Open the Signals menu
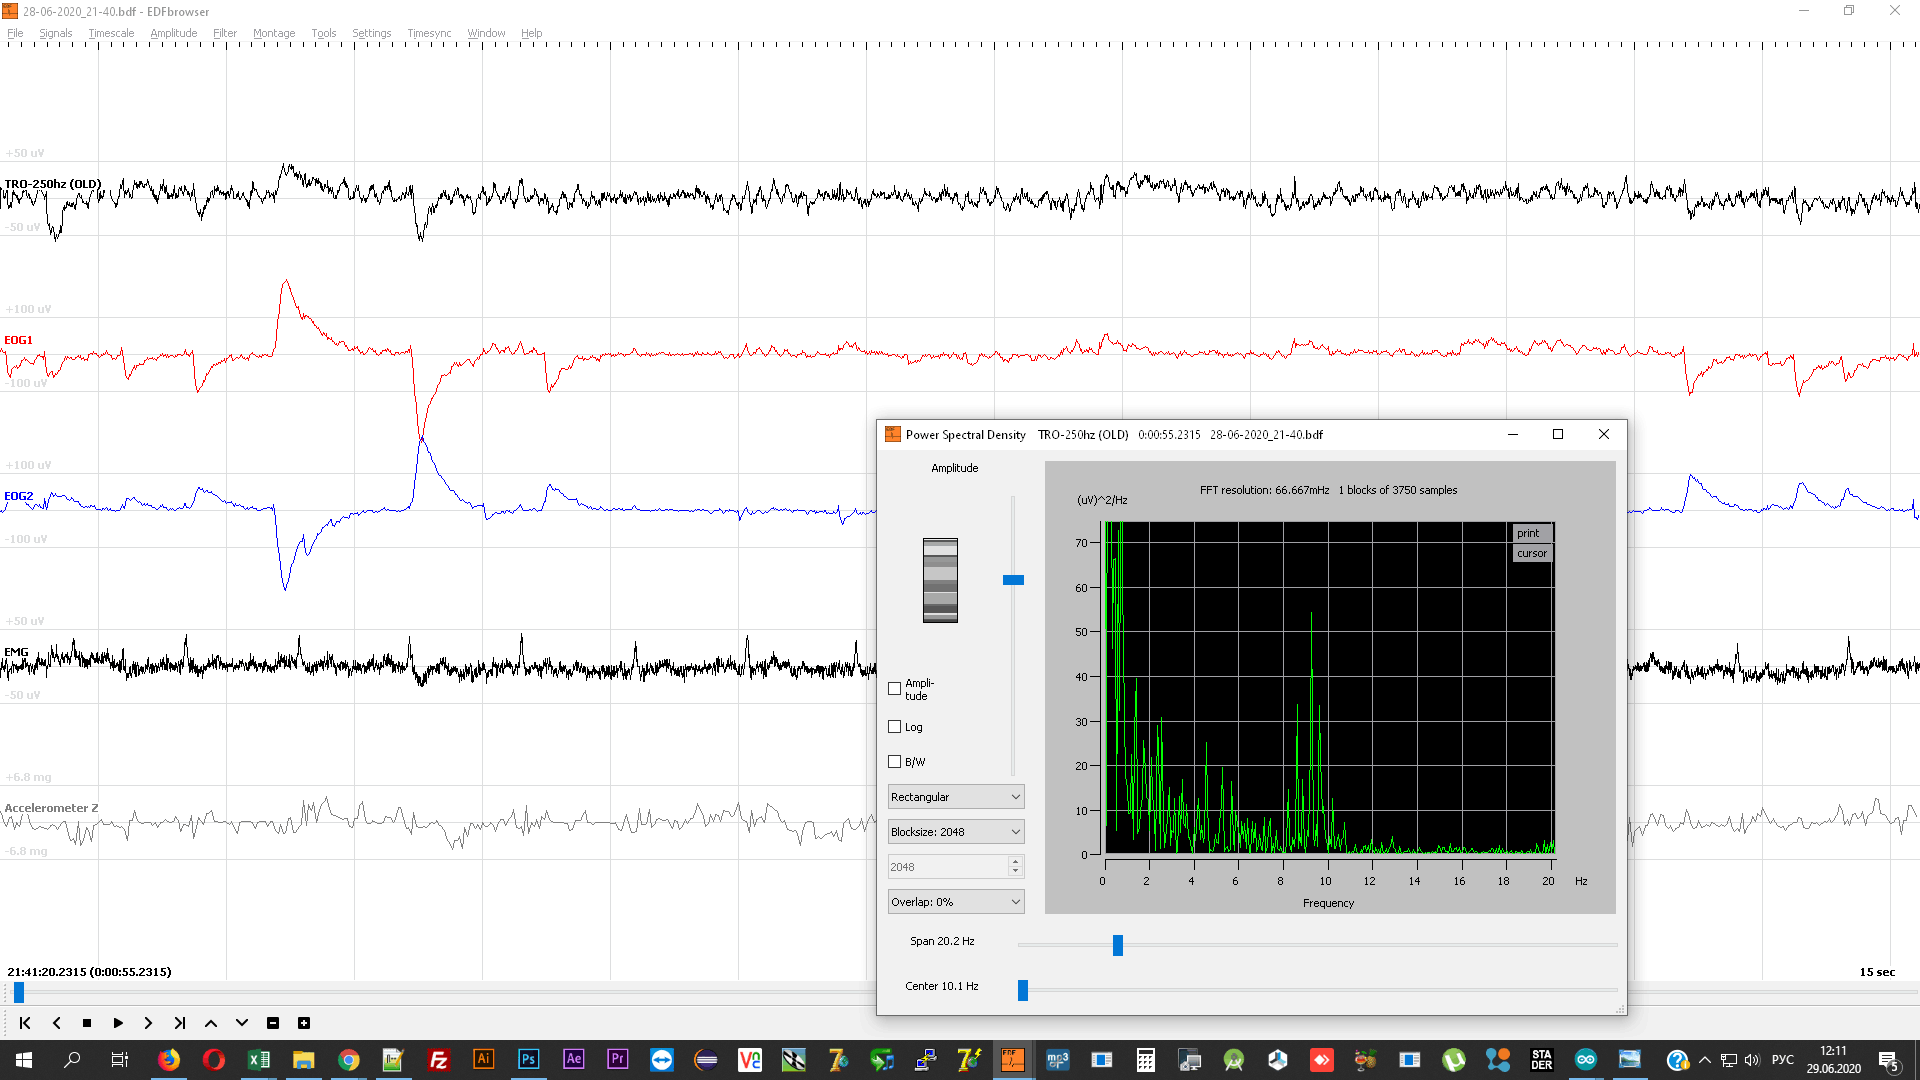This screenshot has width=1920, height=1080. (56, 33)
